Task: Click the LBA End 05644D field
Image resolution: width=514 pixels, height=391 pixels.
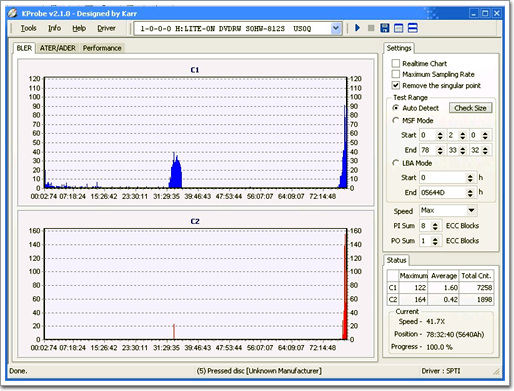Action: pyautogui.click(x=443, y=193)
